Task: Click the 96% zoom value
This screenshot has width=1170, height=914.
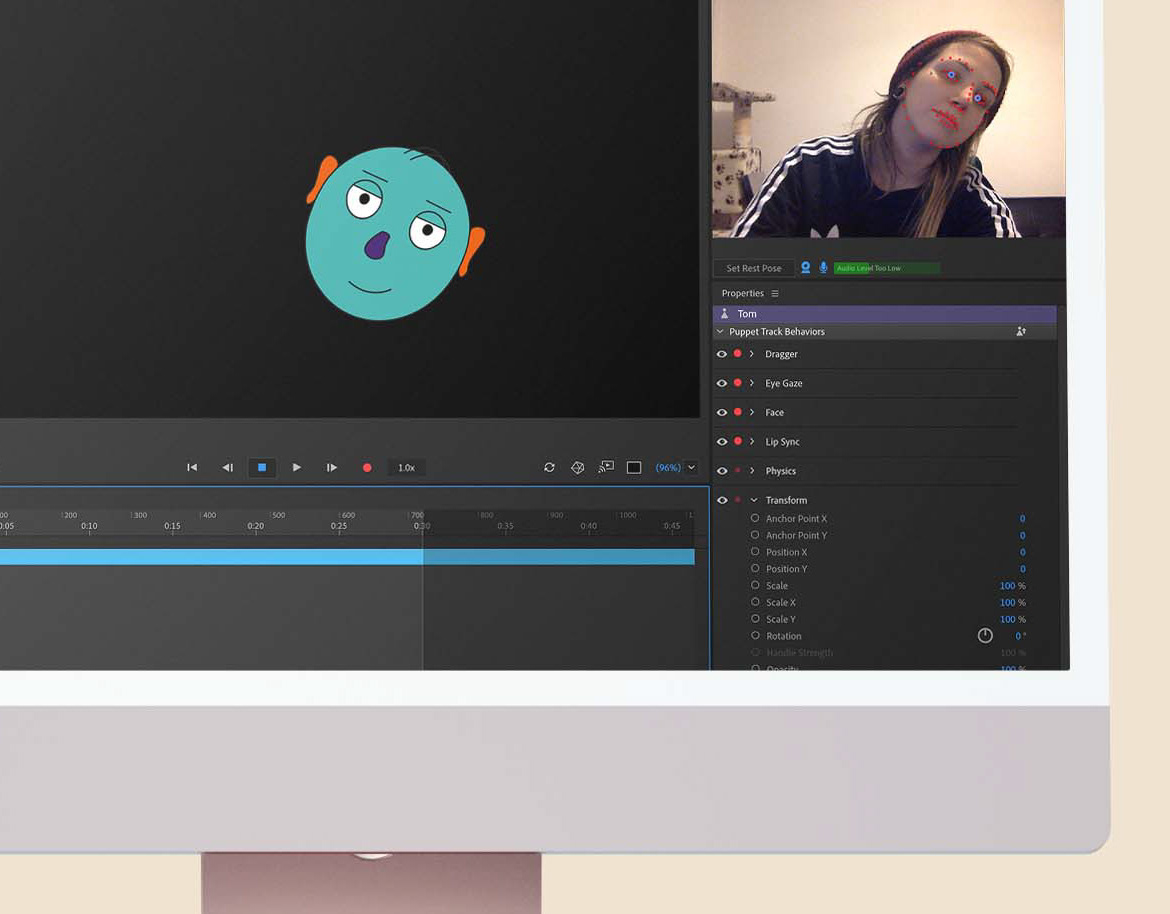Action: (668, 468)
